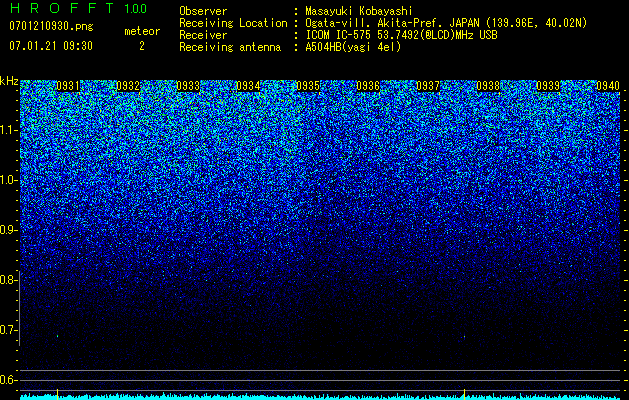Viewport: 629px width, 400px height.
Task: Click the meteor count label
Action: (x=142, y=31)
